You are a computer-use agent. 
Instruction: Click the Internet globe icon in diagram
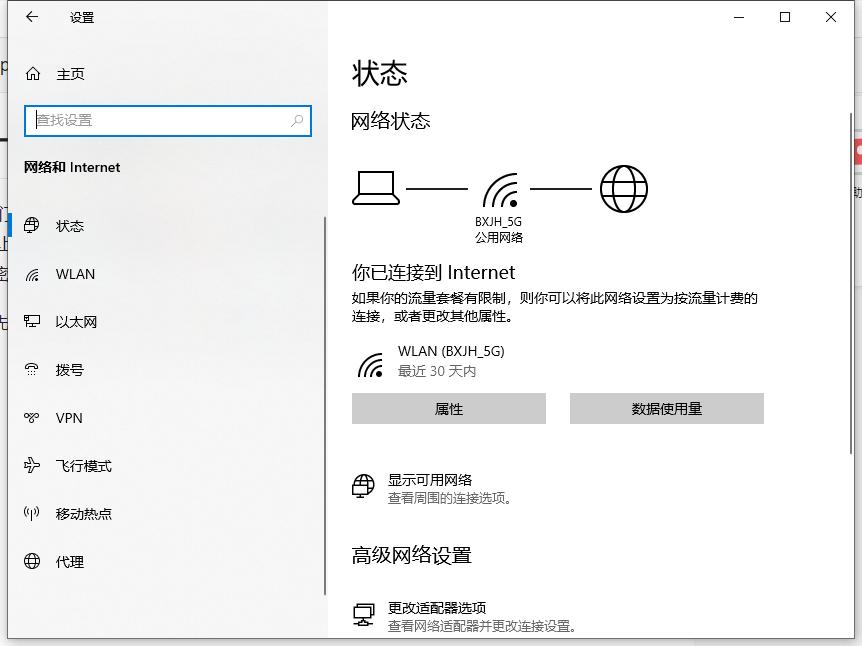click(x=624, y=187)
